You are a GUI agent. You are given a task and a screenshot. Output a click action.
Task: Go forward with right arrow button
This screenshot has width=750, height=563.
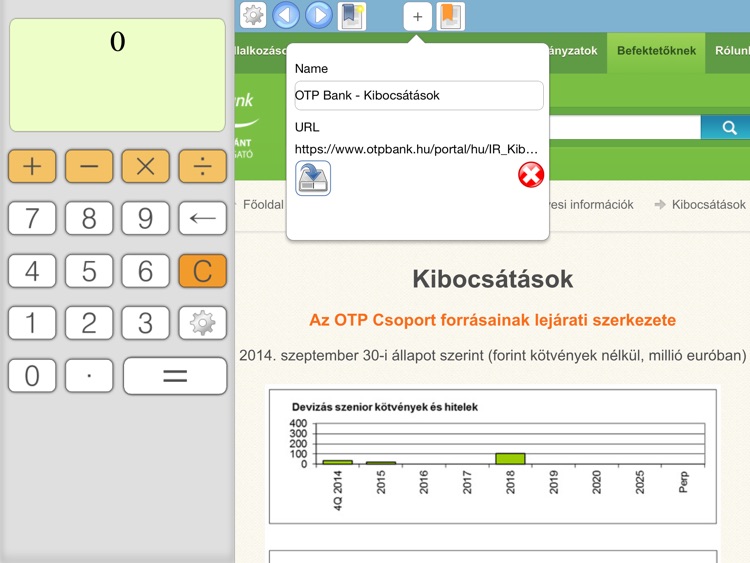click(319, 16)
